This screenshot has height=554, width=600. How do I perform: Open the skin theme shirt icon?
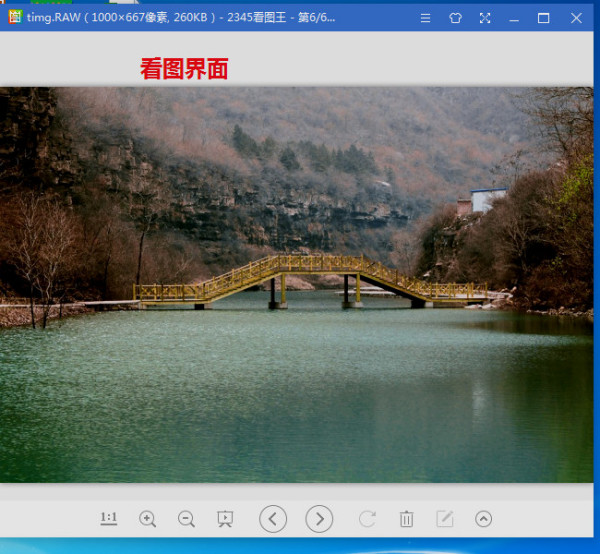click(x=455, y=18)
